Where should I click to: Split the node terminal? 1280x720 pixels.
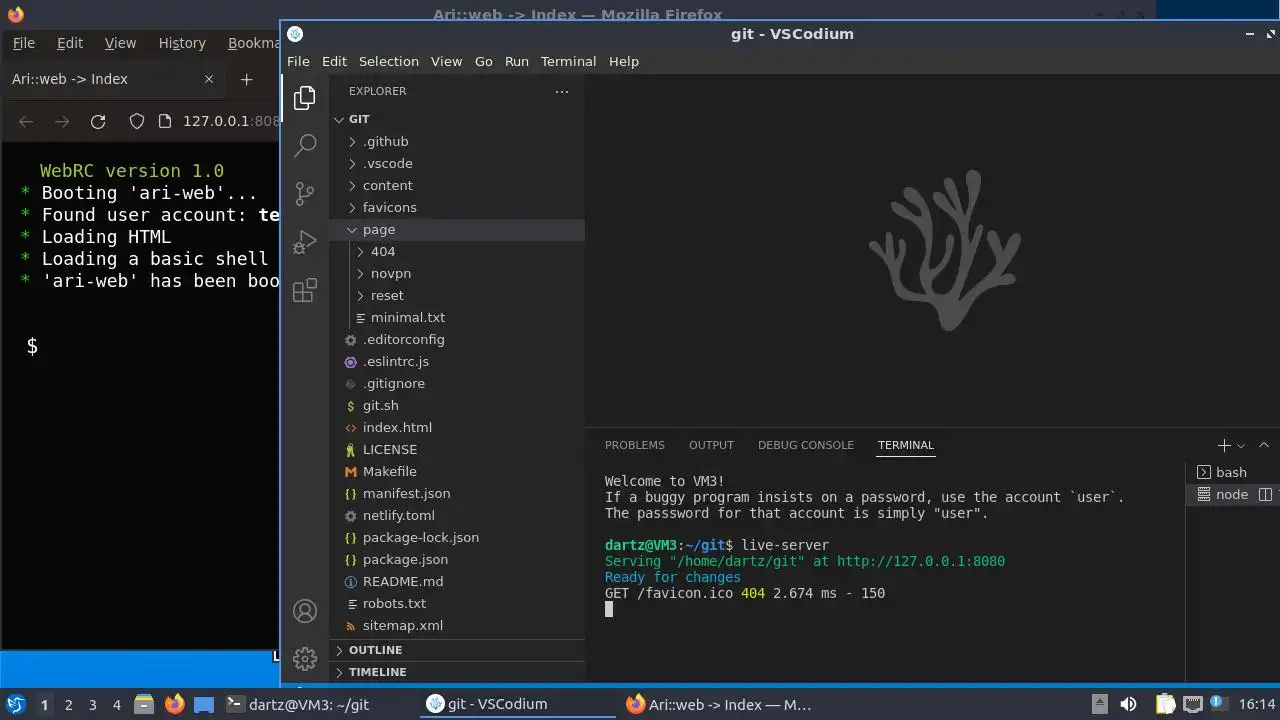(1264, 494)
